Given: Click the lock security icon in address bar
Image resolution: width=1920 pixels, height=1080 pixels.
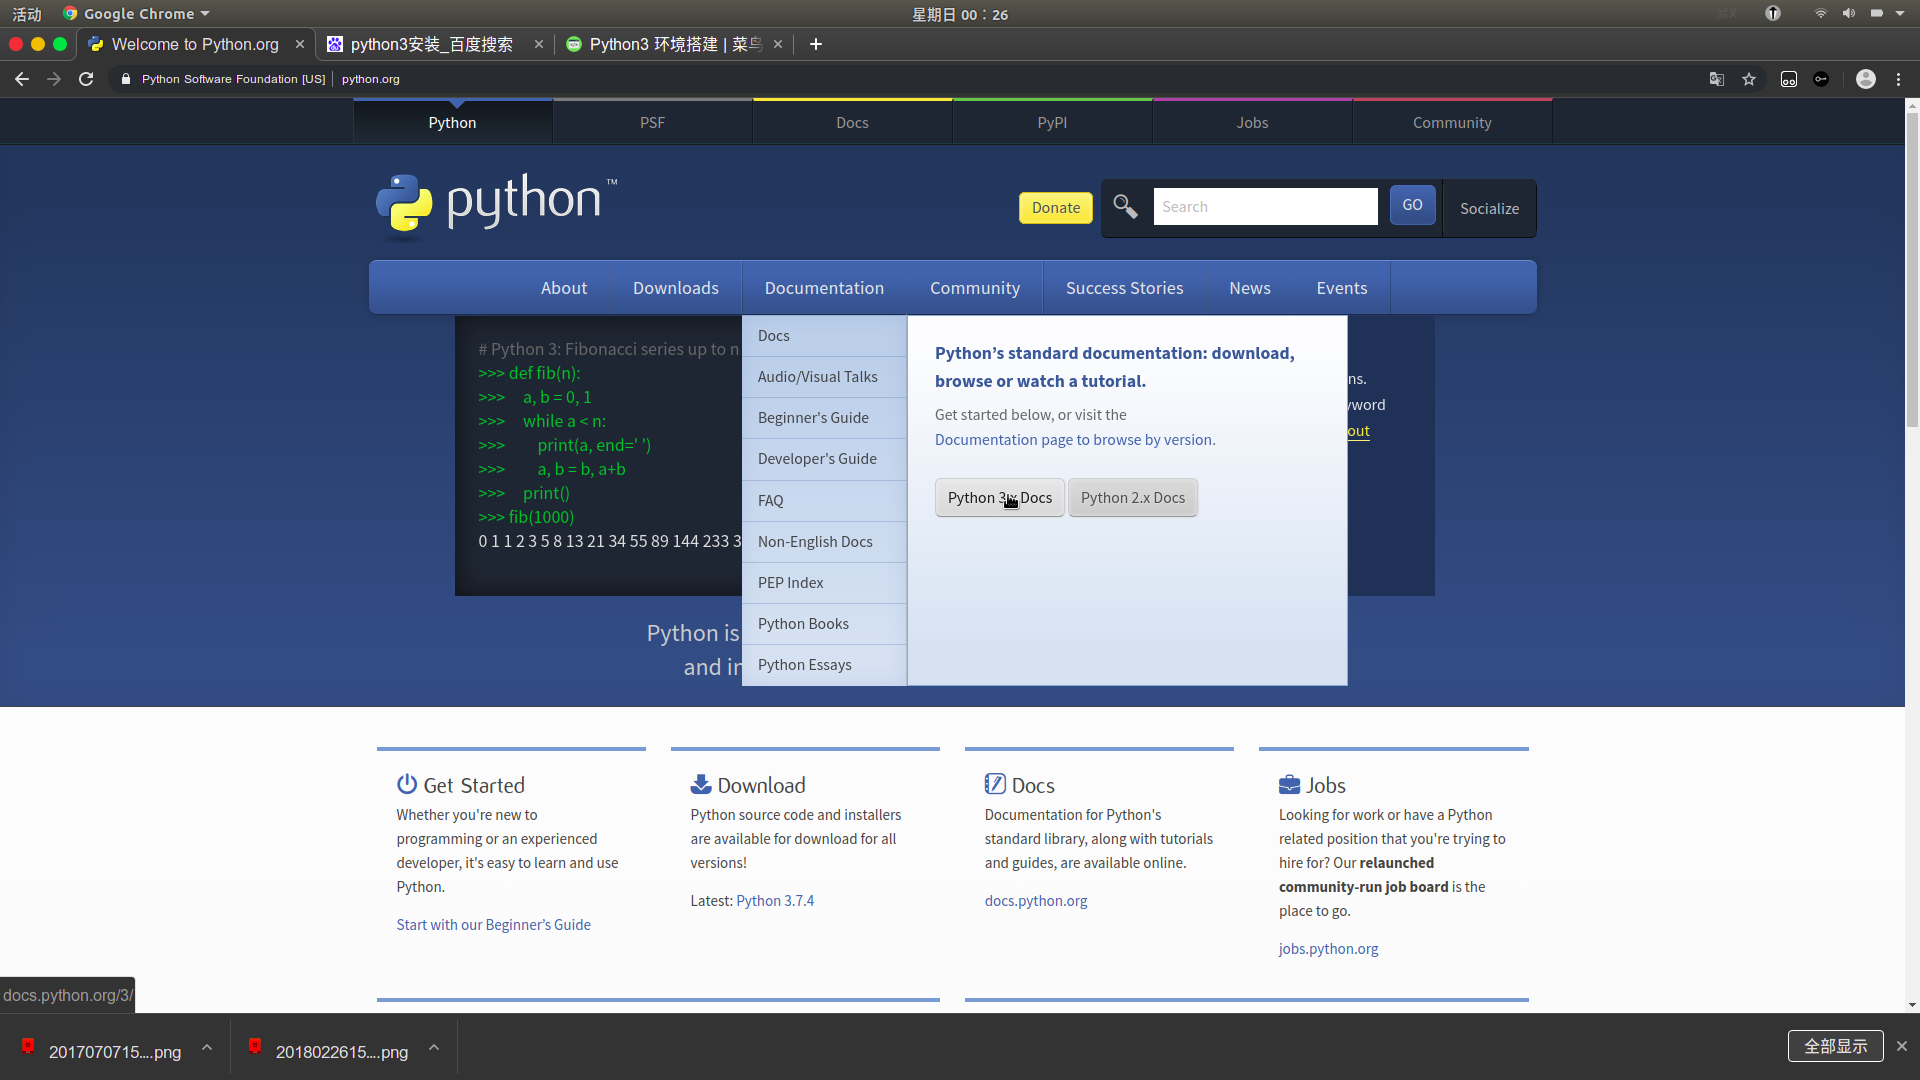Looking at the screenshot, I should point(125,79).
